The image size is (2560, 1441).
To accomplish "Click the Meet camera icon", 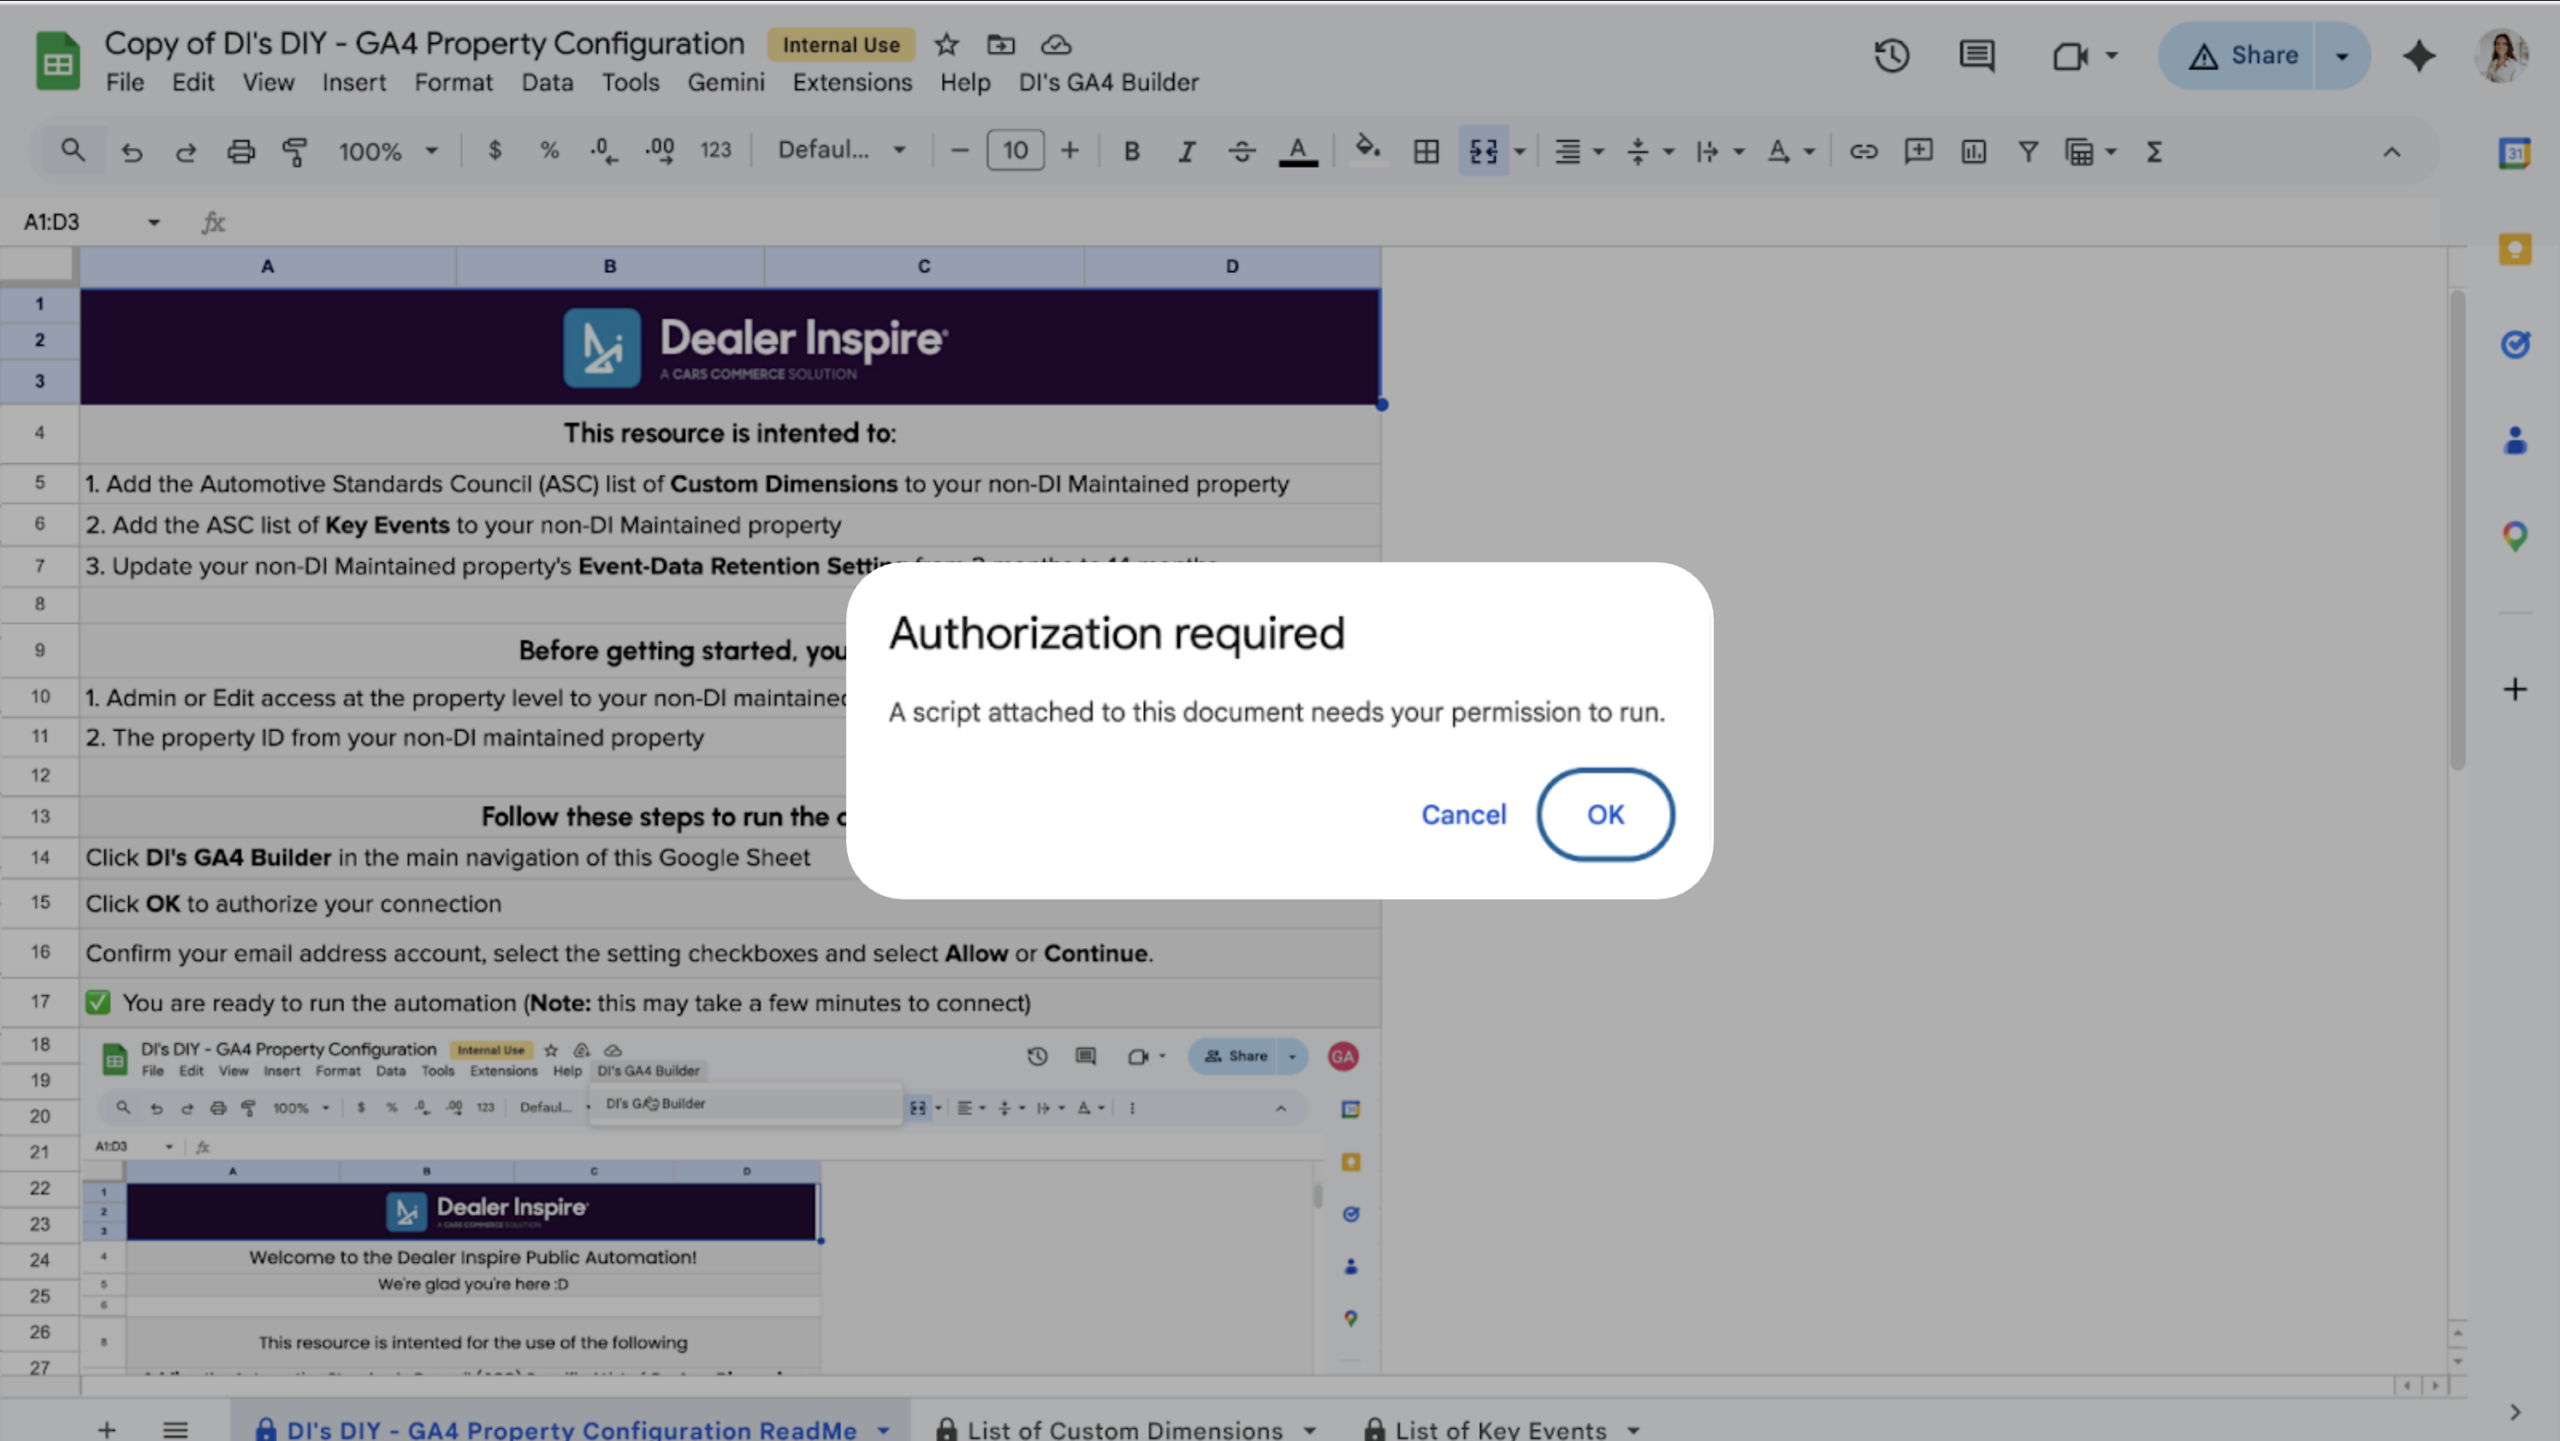I will tap(2069, 55).
